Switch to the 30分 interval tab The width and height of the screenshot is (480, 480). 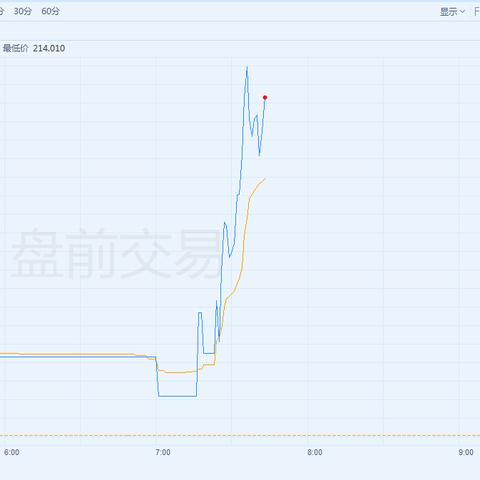23,11
